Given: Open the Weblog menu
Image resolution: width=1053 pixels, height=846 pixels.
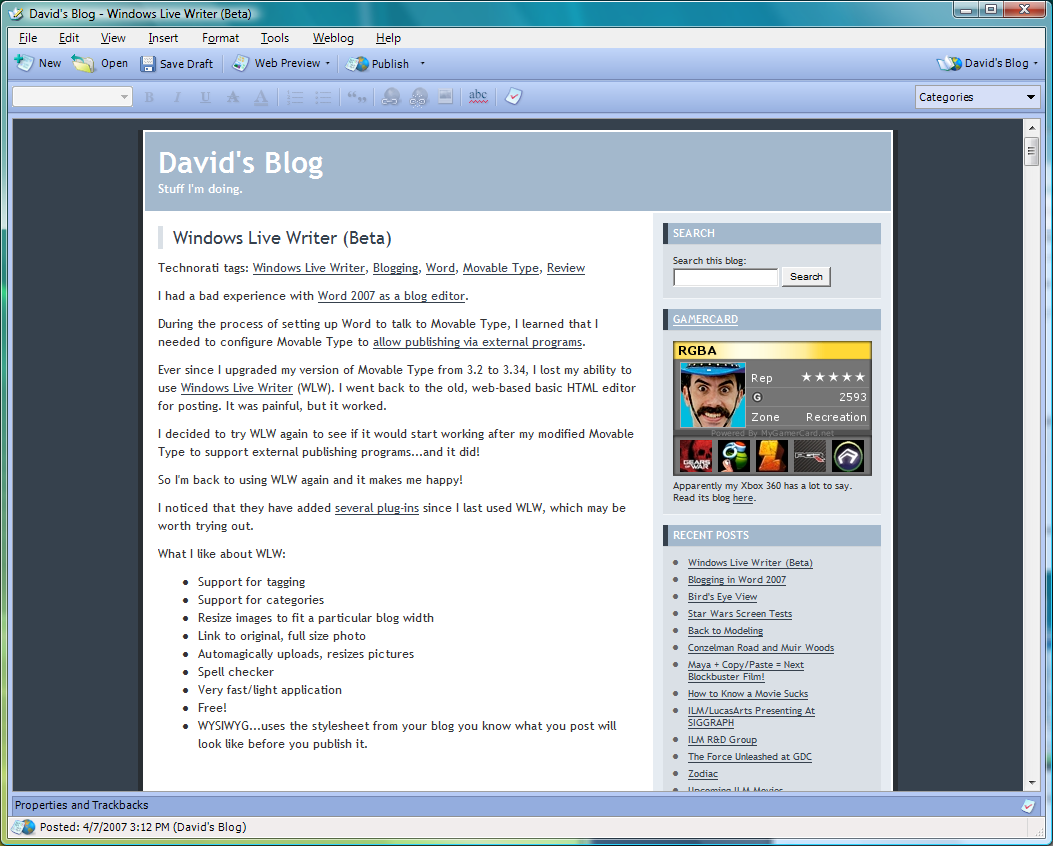Looking at the screenshot, I should [333, 38].
